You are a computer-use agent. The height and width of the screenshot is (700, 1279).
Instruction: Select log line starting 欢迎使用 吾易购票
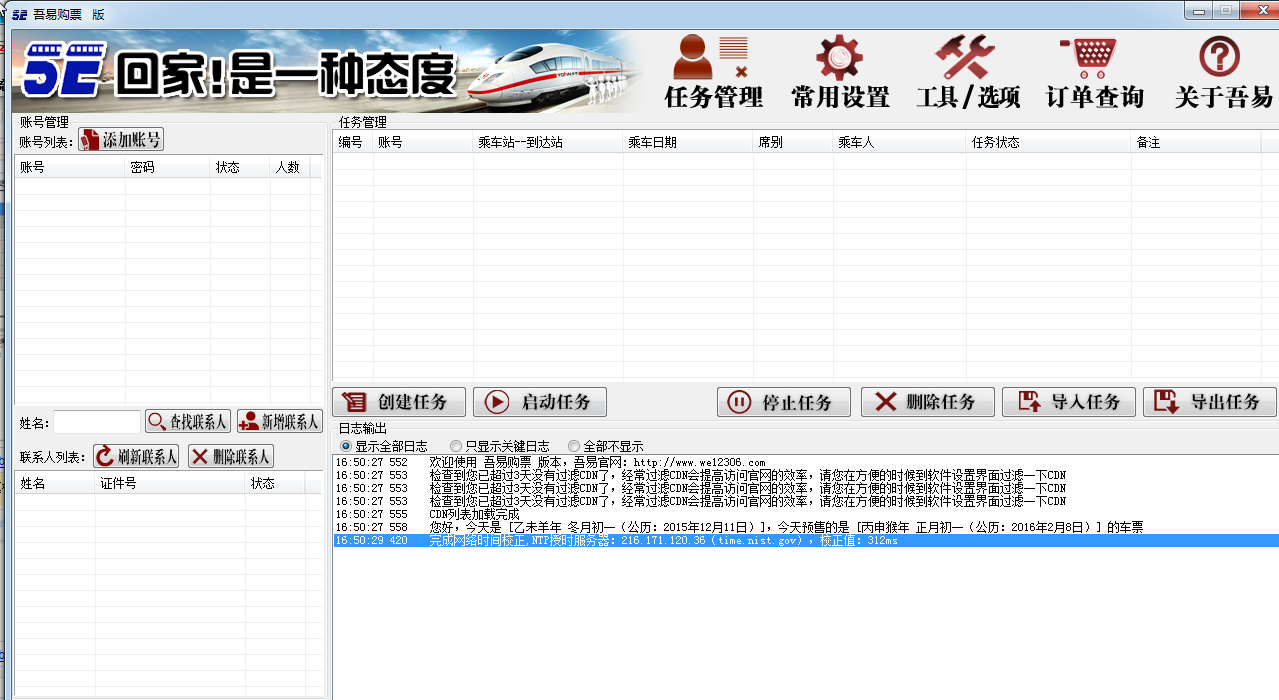click(x=805, y=462)
